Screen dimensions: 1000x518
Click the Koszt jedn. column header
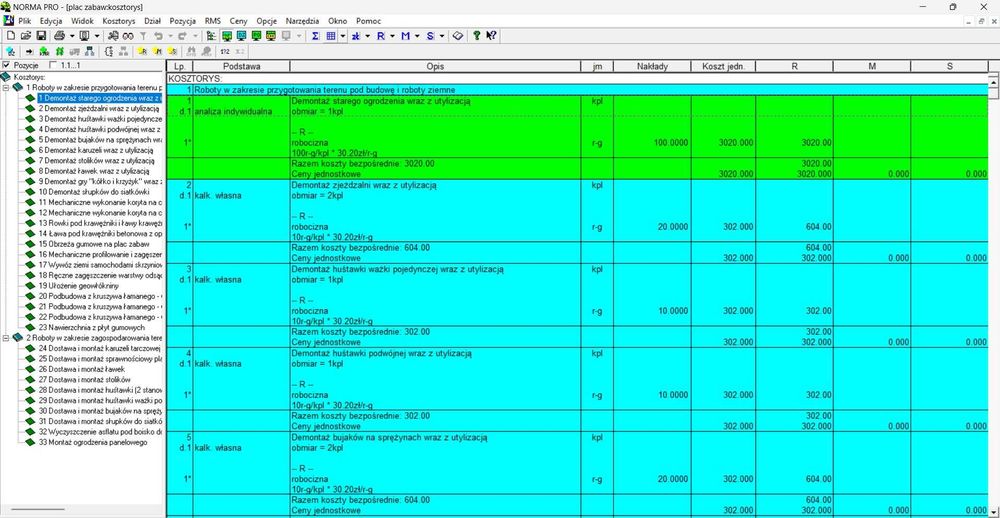(x=723, y=66)
